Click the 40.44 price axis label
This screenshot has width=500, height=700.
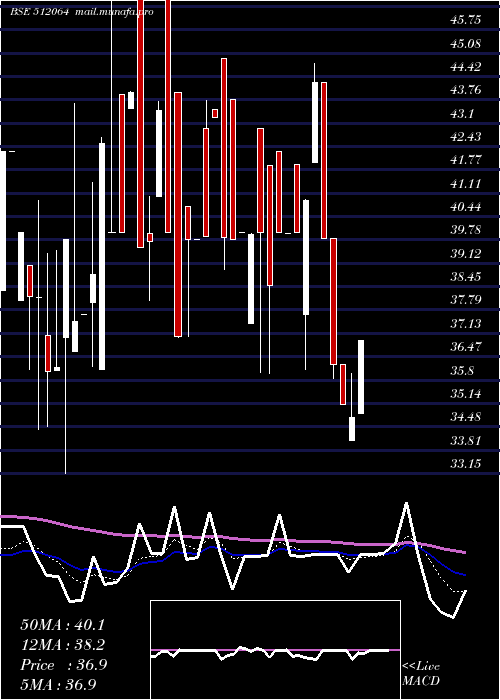(x=466, y=207)
